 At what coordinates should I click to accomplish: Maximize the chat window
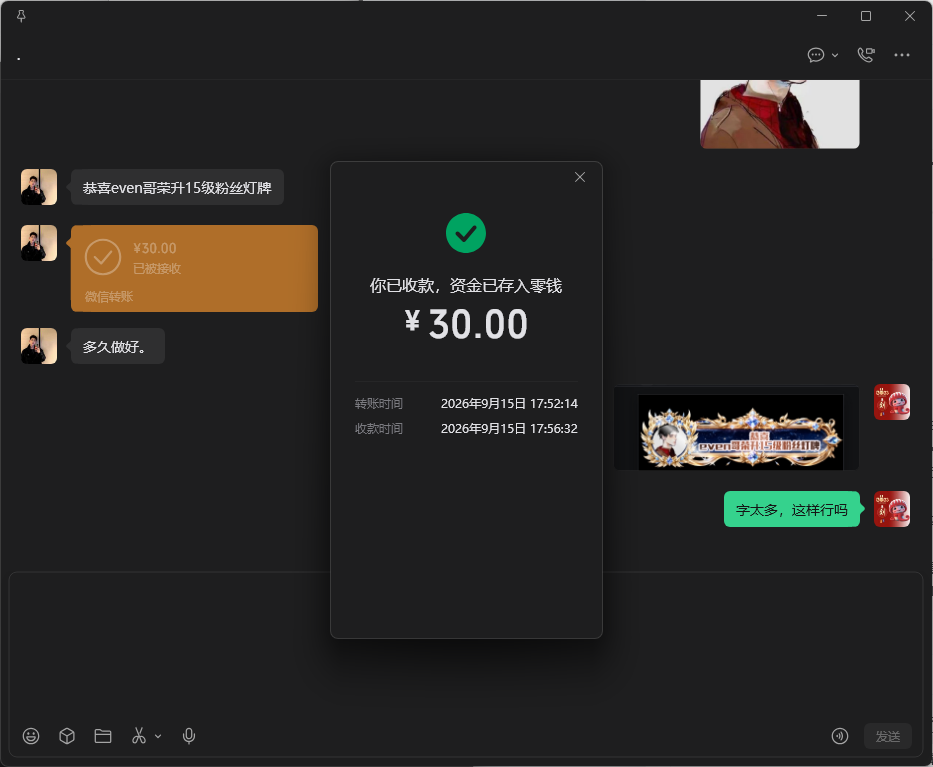coord(866,16)
